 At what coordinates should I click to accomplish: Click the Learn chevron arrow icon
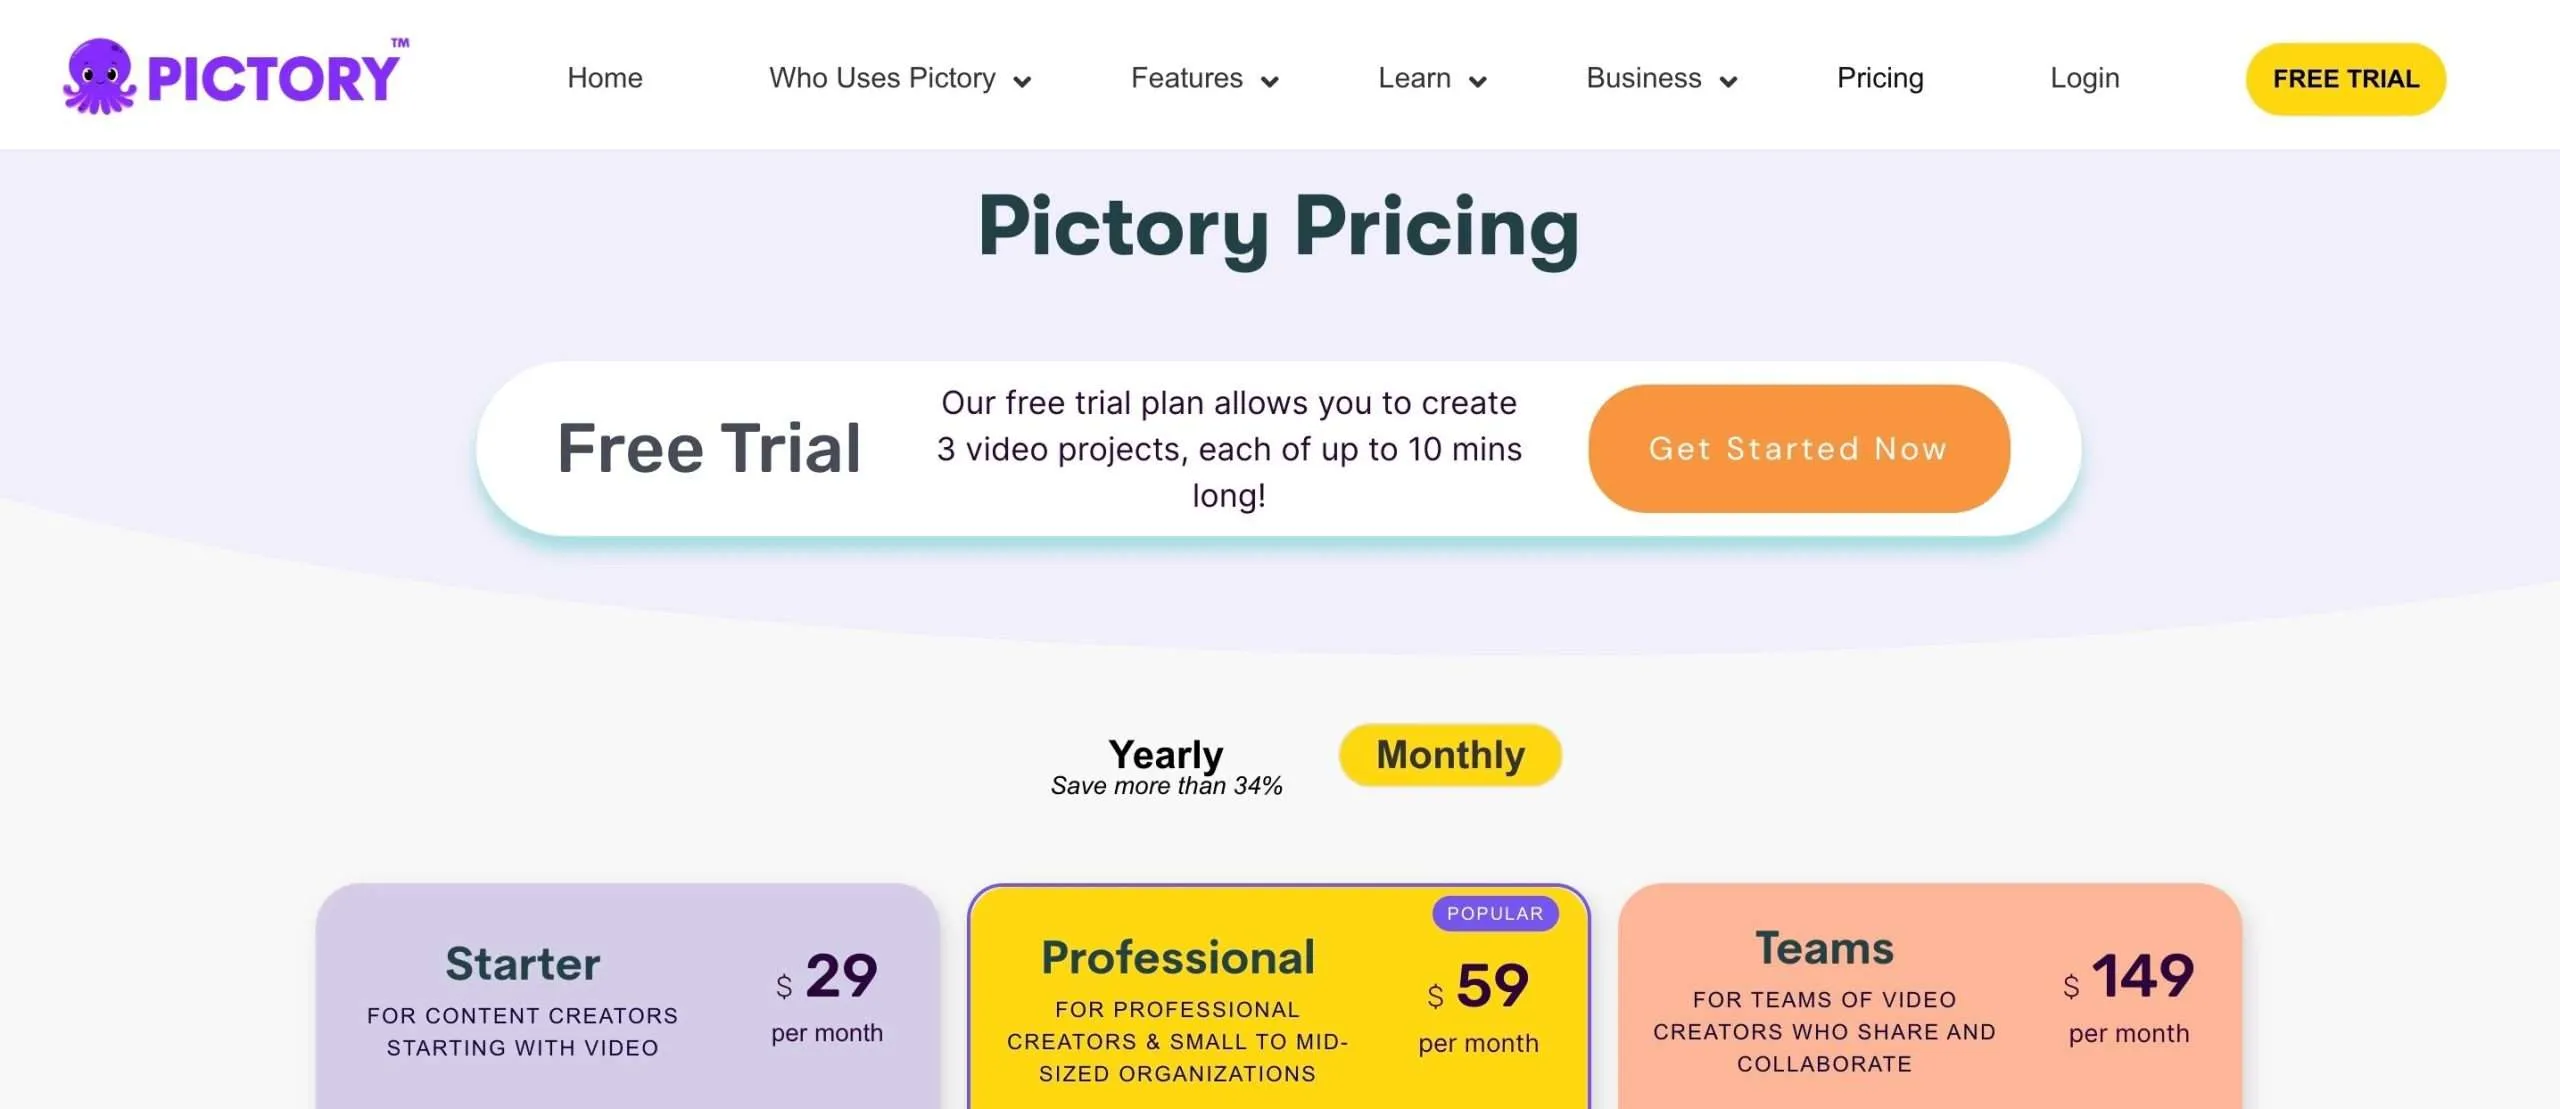(1478, 82)
